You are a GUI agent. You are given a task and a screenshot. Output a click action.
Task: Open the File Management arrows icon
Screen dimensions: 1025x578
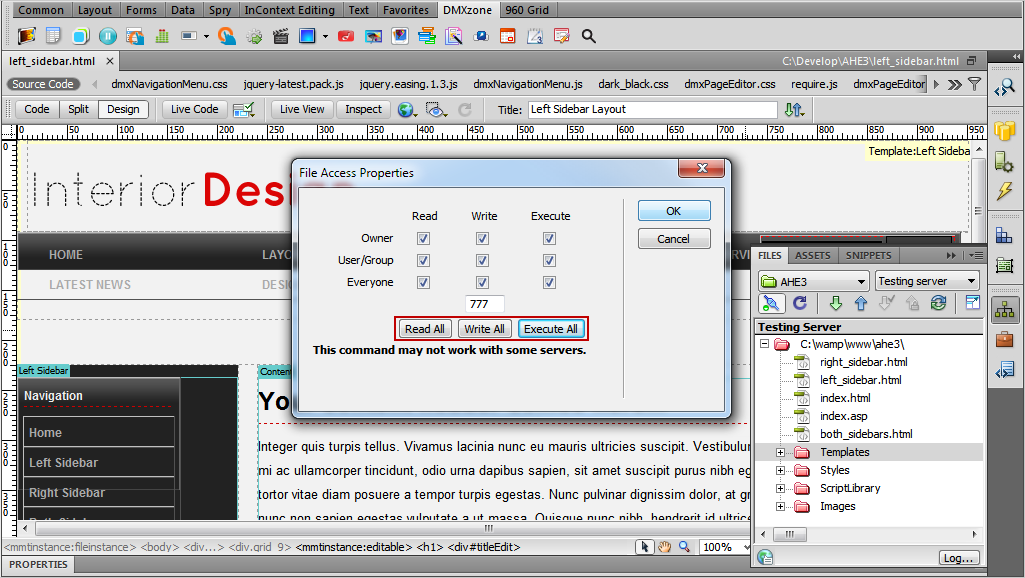[x=794, y=109]
